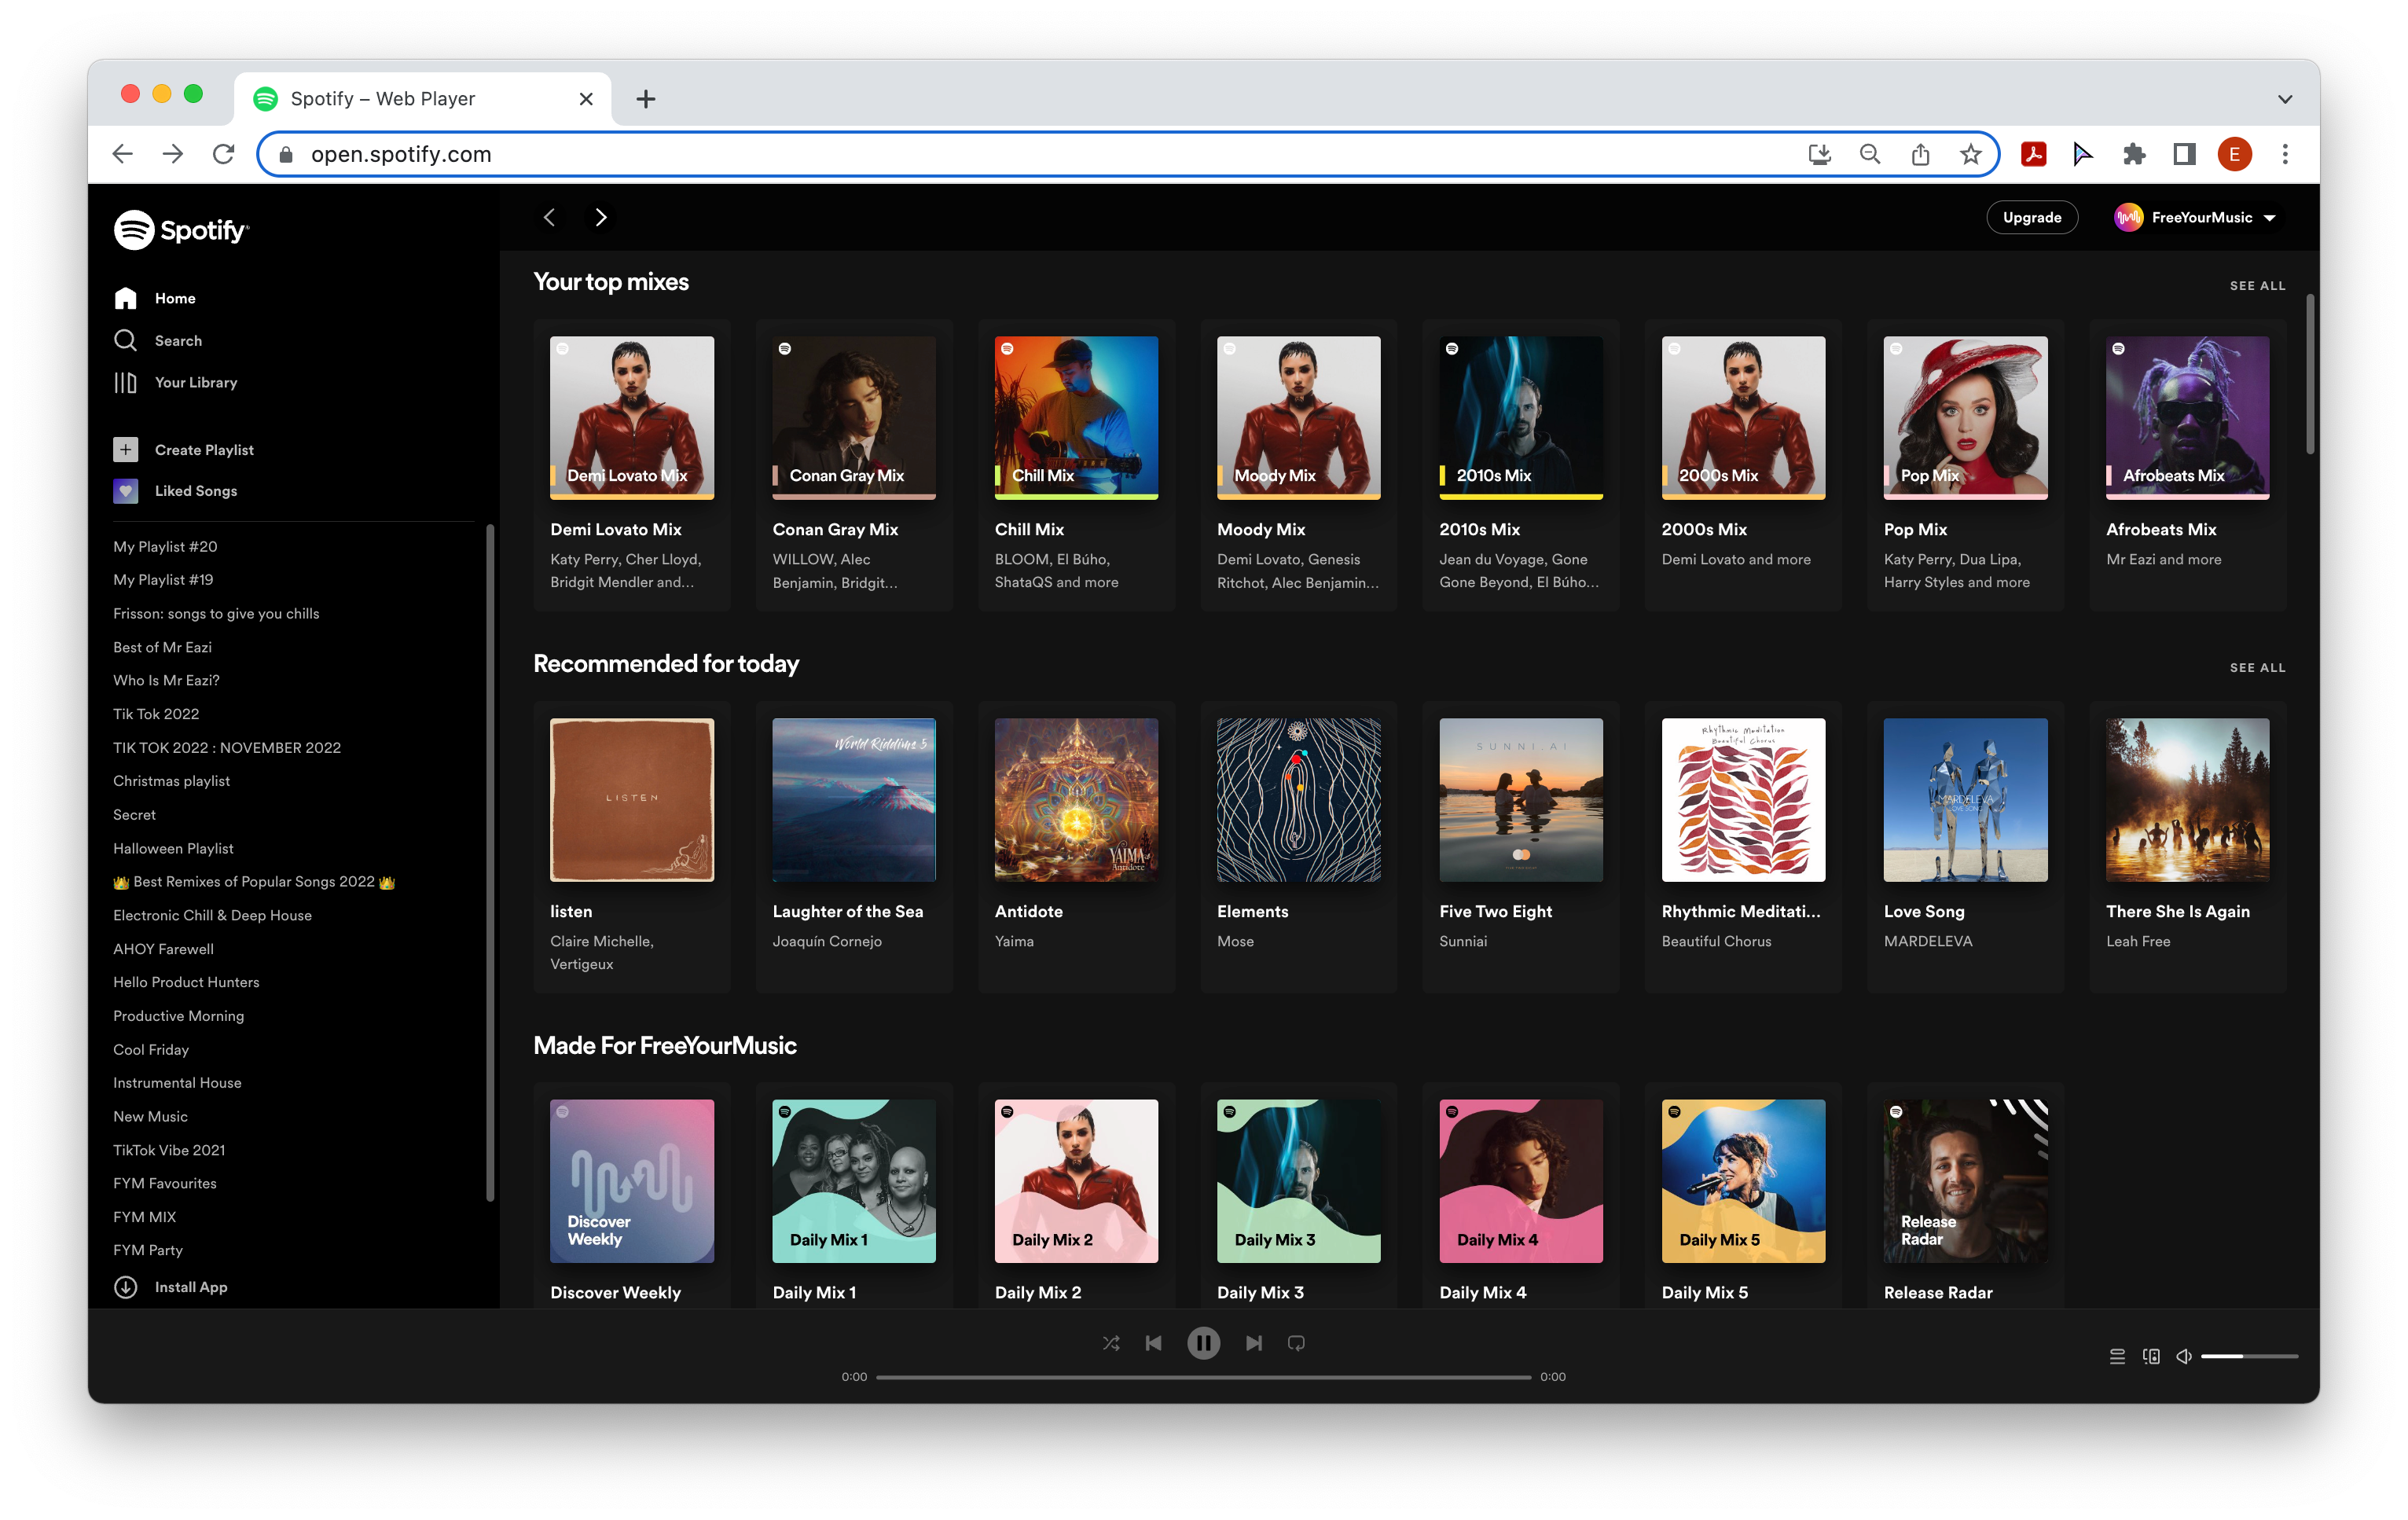Skip to the next track
Viewport: 2408px width, 1520px height.
tap(1254, 1343)
